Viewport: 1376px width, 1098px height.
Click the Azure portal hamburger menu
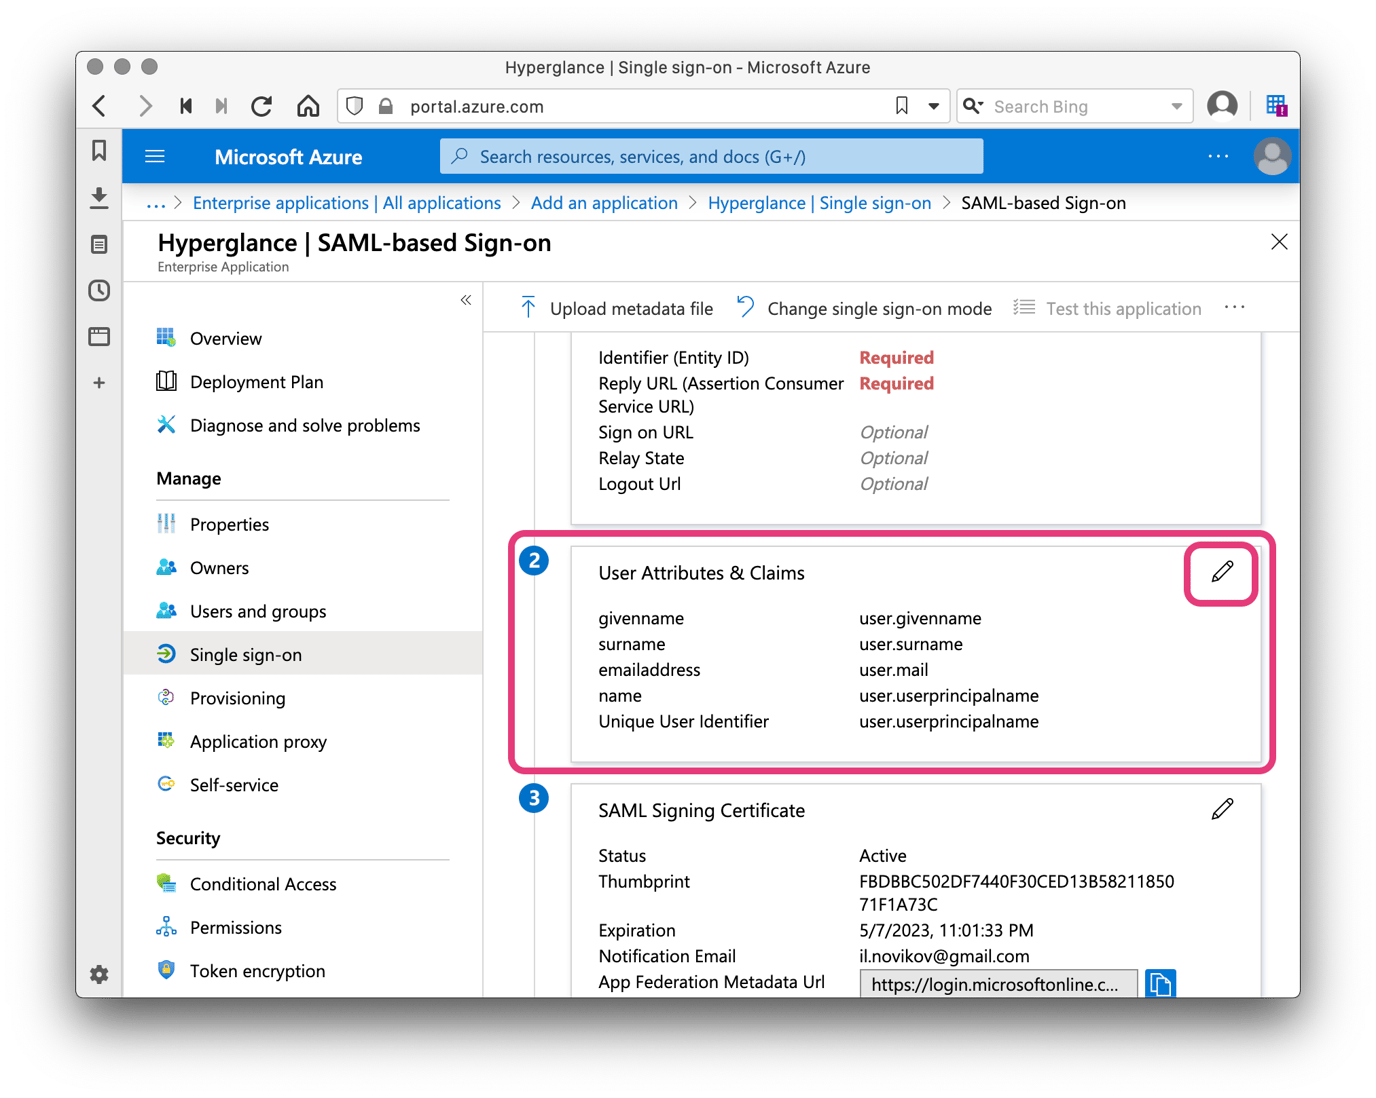pos(155,156)
